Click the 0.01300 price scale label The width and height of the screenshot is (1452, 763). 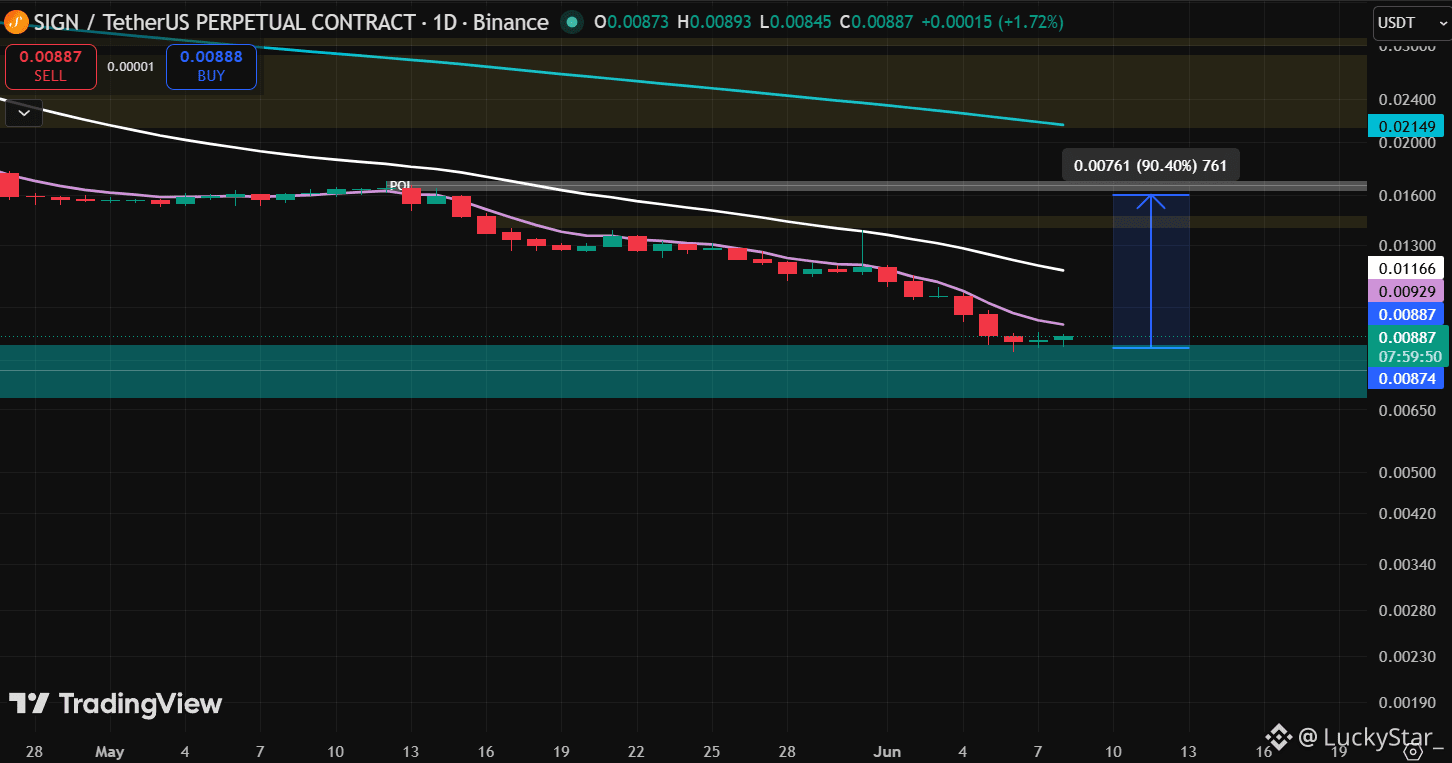tap(1407, 245)
